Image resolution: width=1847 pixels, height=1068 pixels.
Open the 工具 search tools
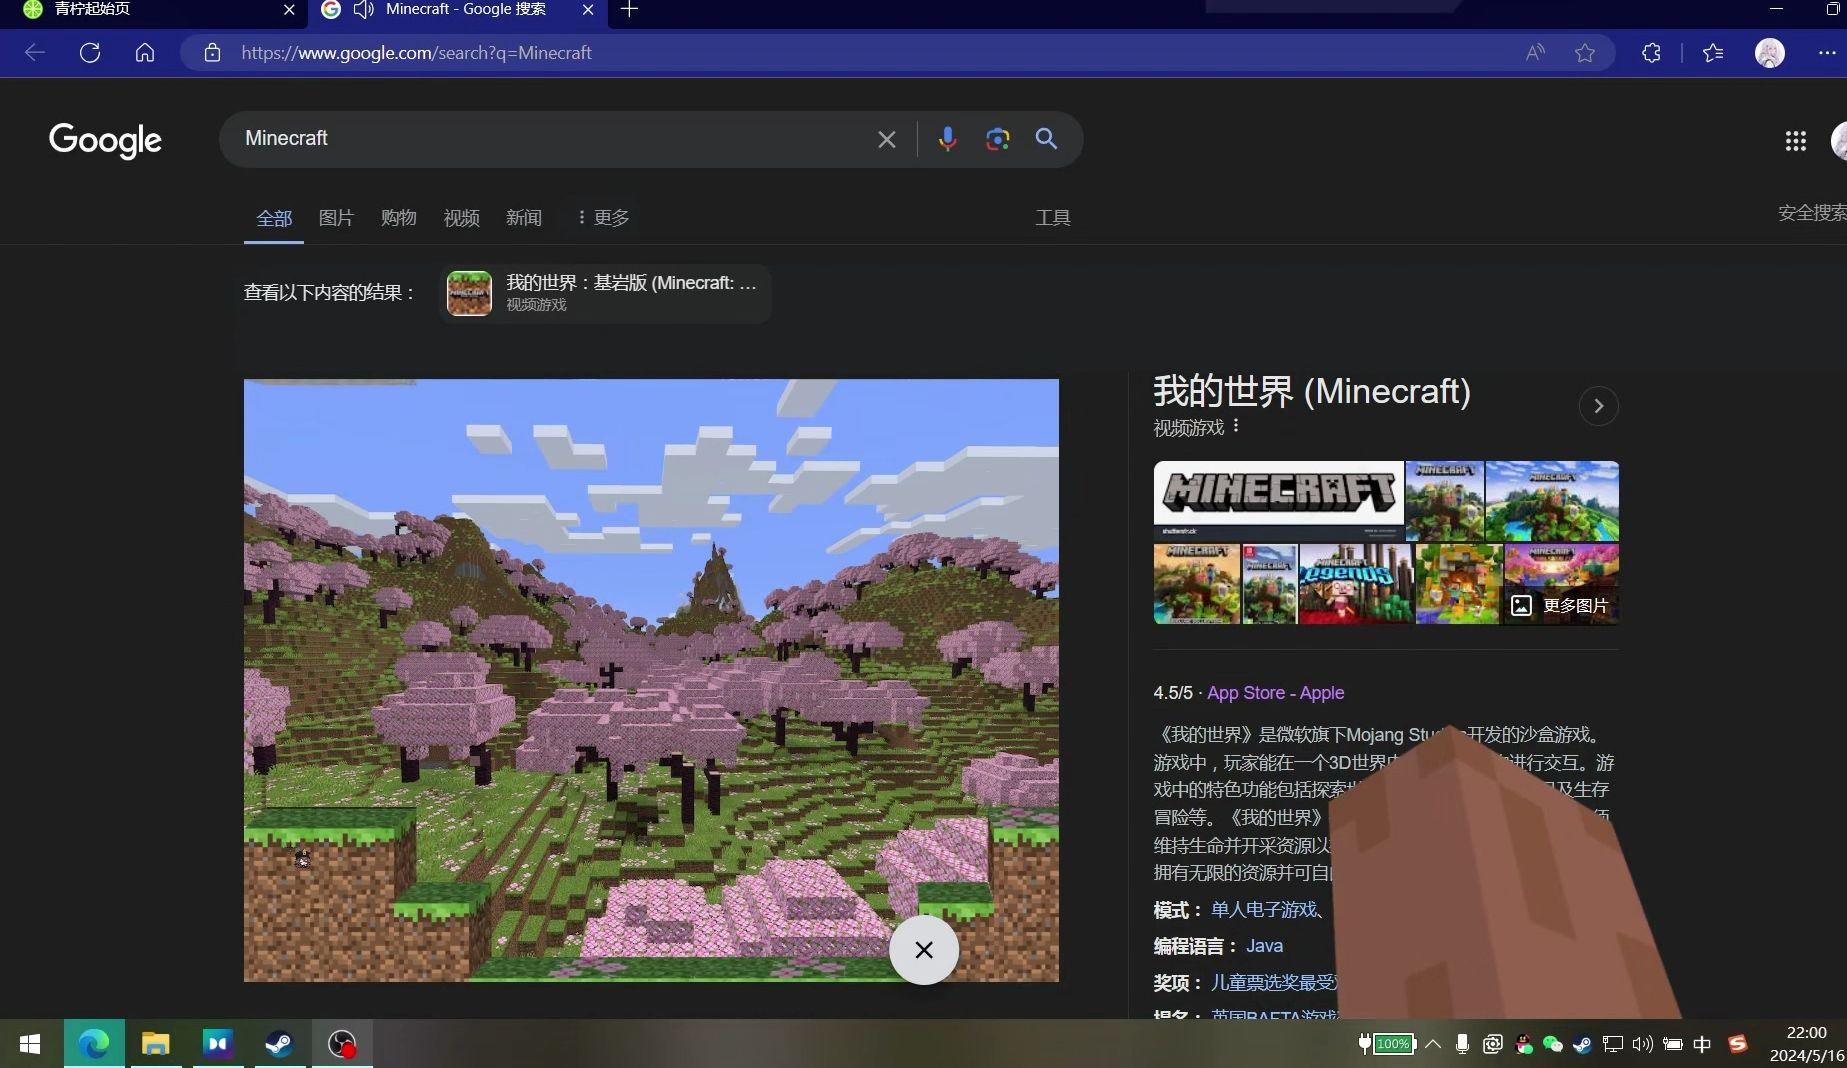click(x=1053, y=218)
